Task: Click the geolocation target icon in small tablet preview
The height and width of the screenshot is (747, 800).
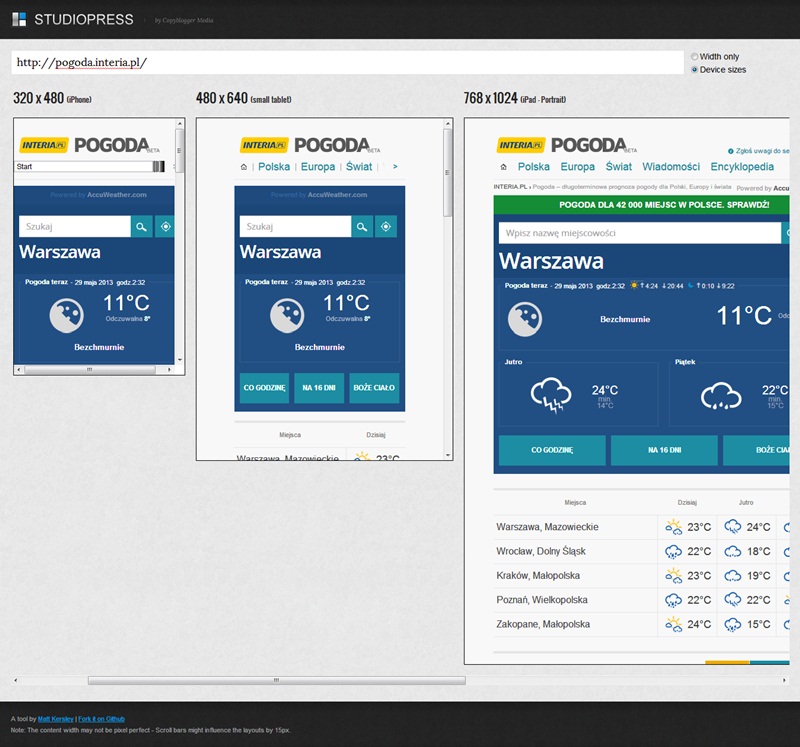Action: 386,227
